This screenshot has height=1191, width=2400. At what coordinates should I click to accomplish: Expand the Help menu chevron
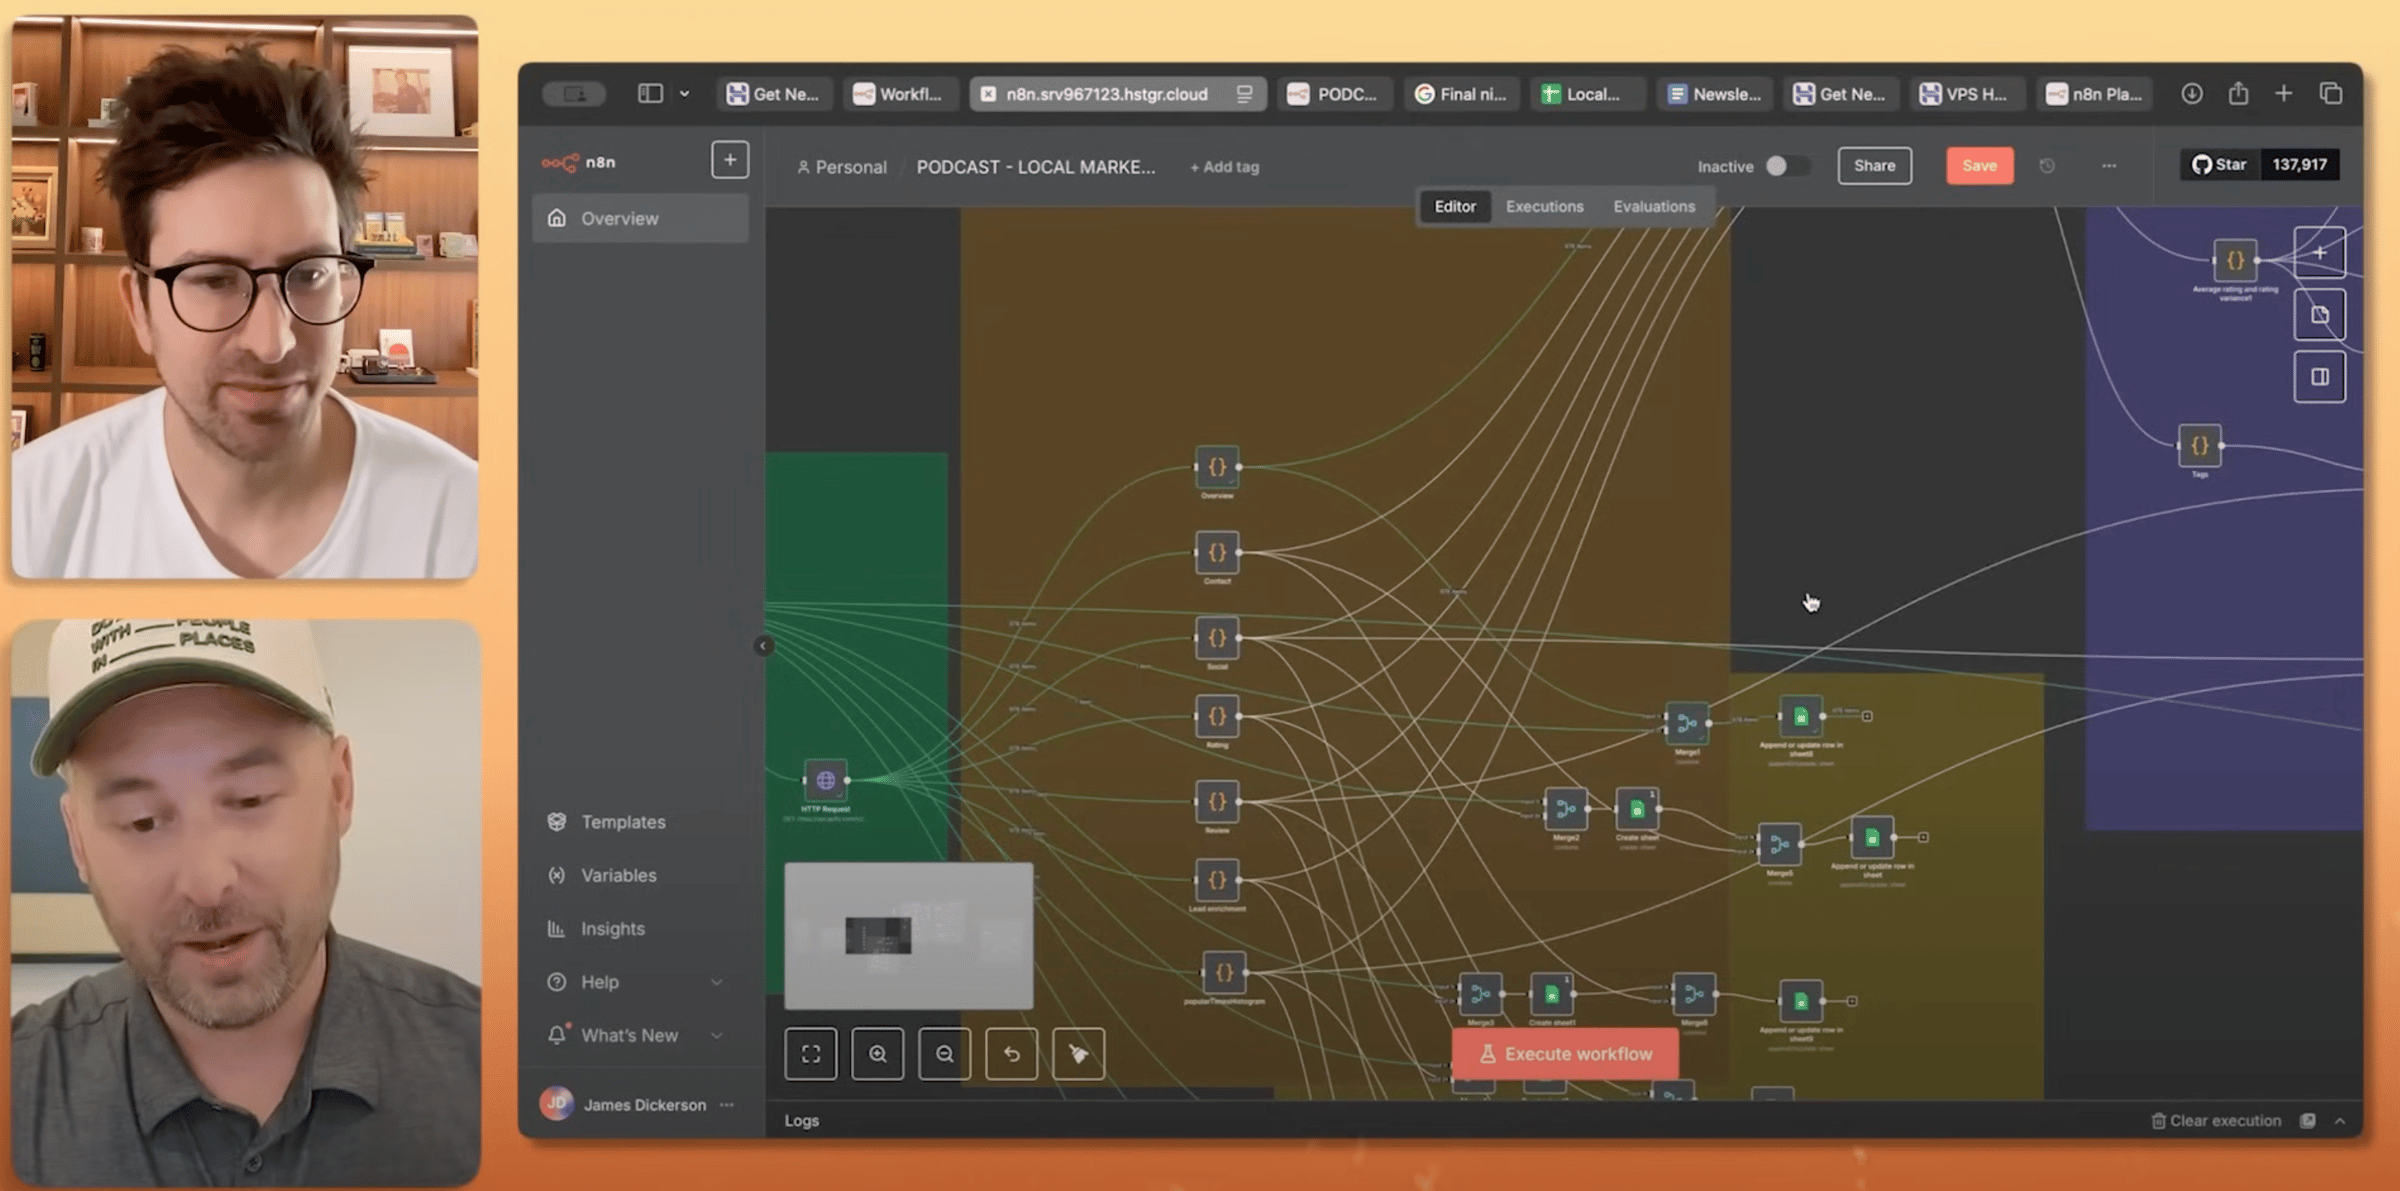coord(717,982)
